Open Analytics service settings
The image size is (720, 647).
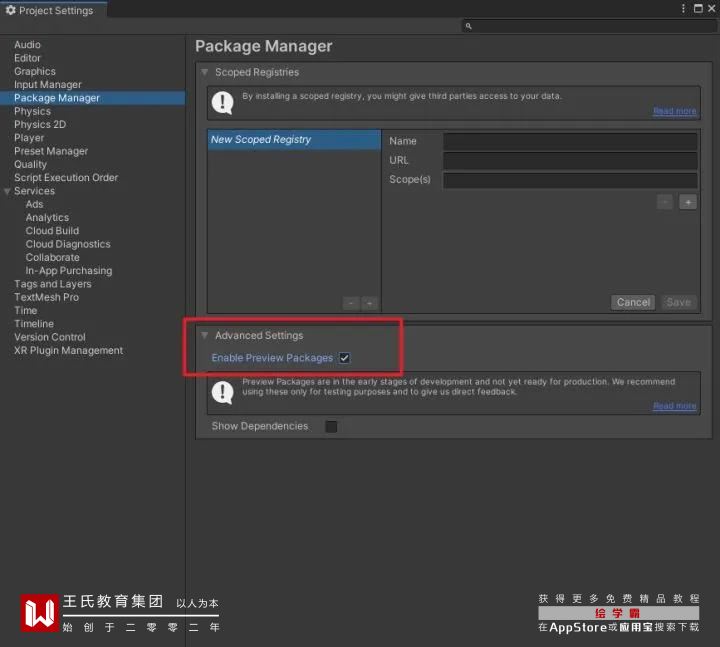47,217
